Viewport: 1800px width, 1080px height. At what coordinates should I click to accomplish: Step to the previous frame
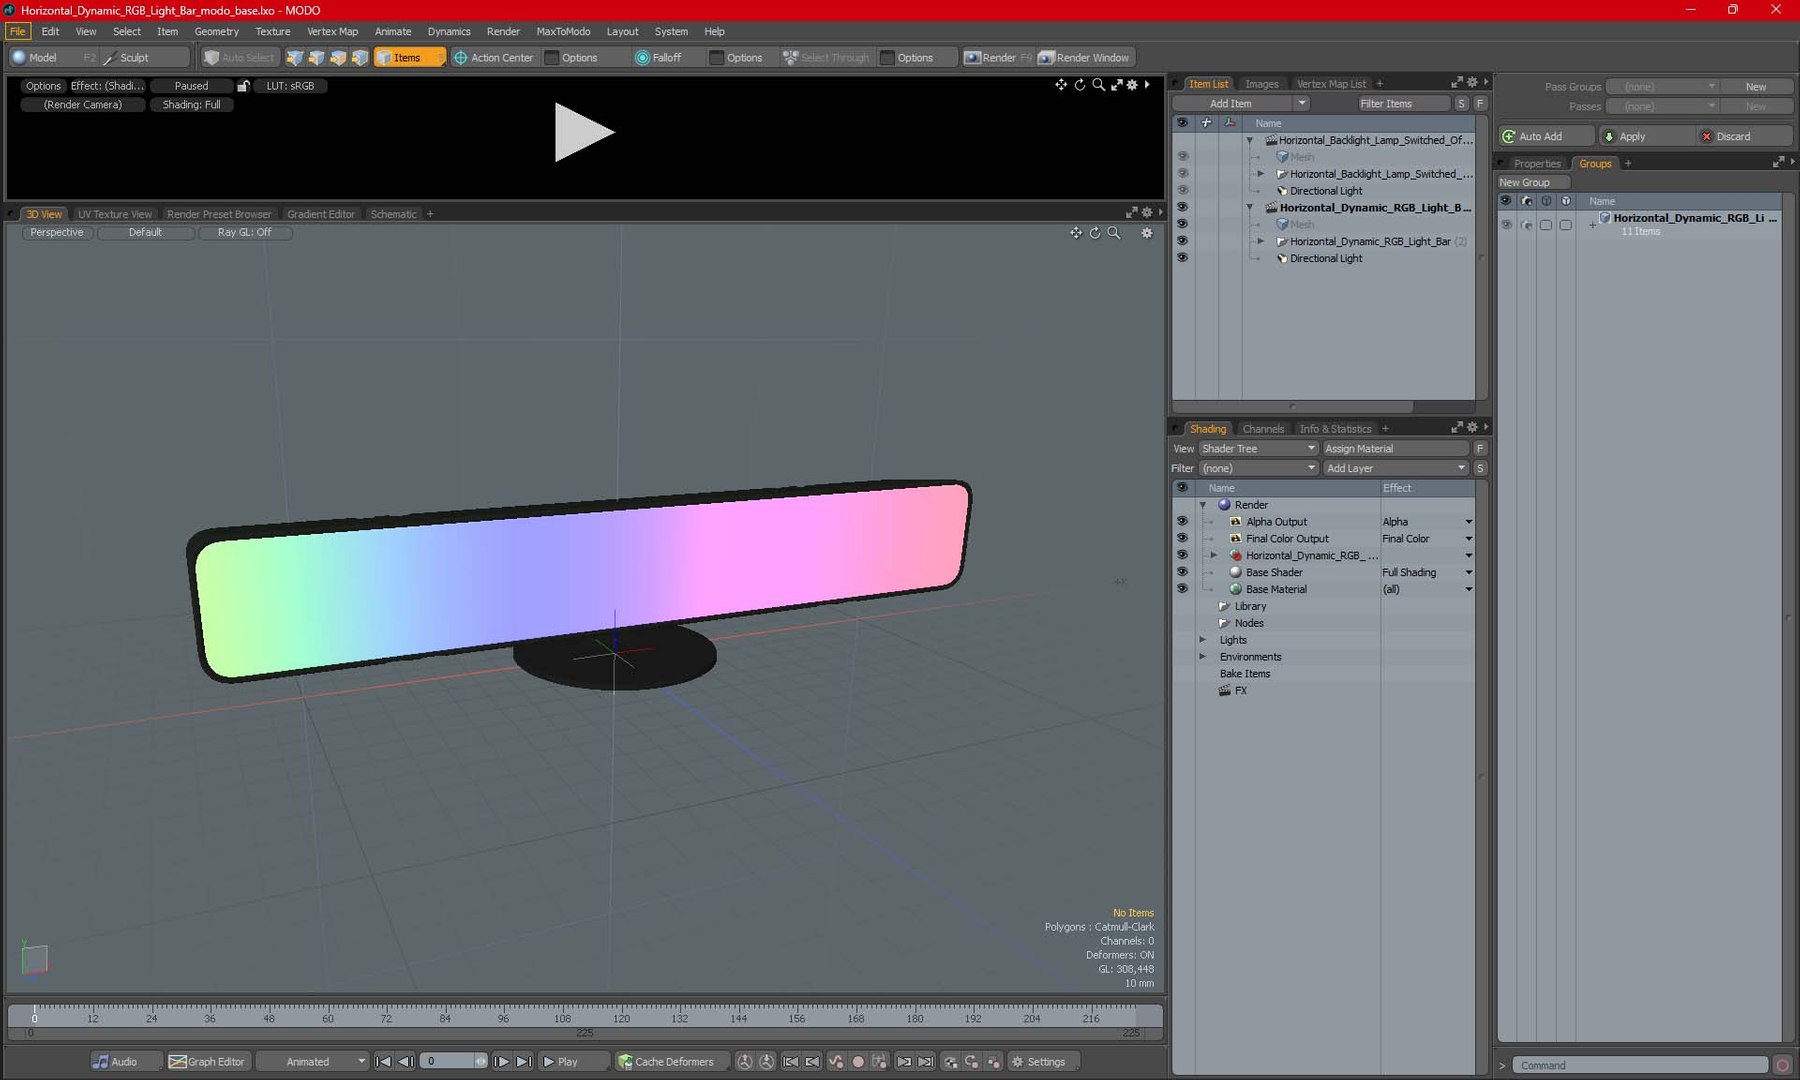[x=405, y=1061]
